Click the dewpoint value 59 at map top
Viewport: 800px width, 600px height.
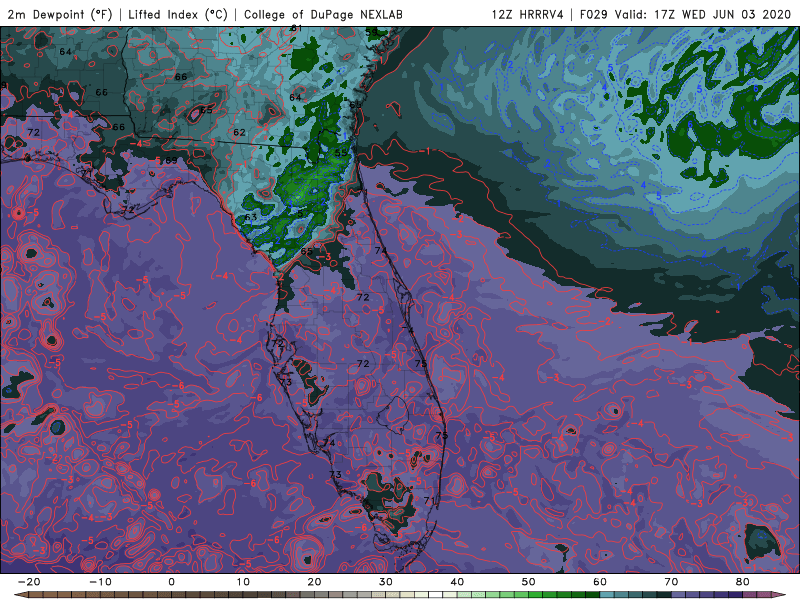coord(371,33)
